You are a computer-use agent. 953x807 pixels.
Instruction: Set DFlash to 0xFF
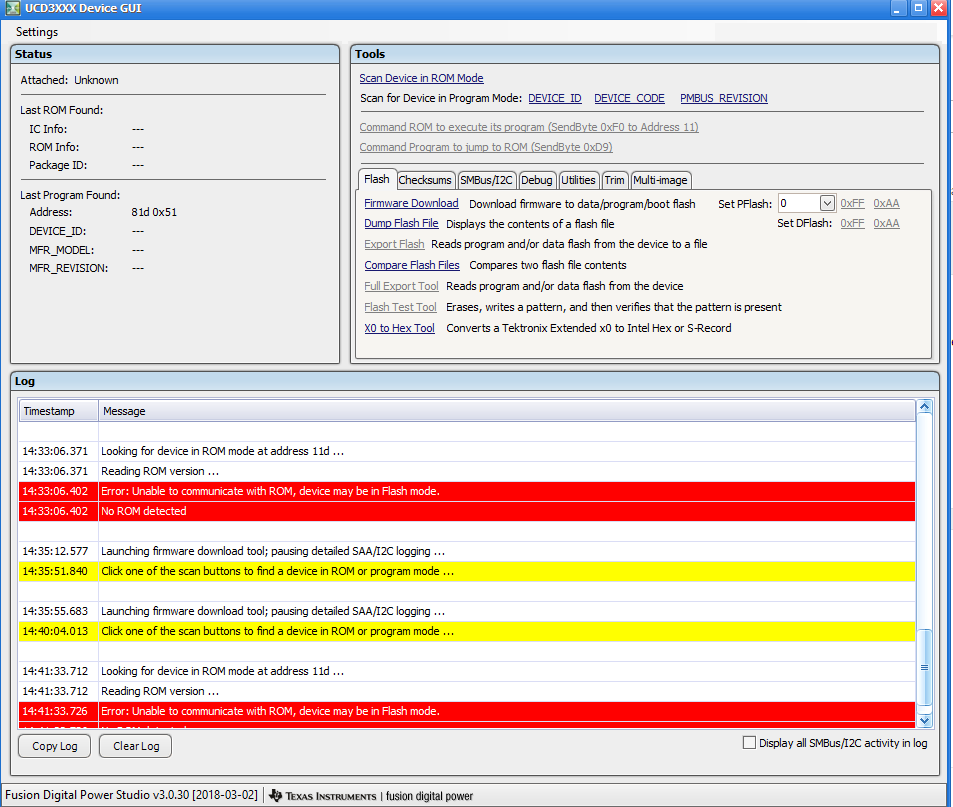[852, 224]
